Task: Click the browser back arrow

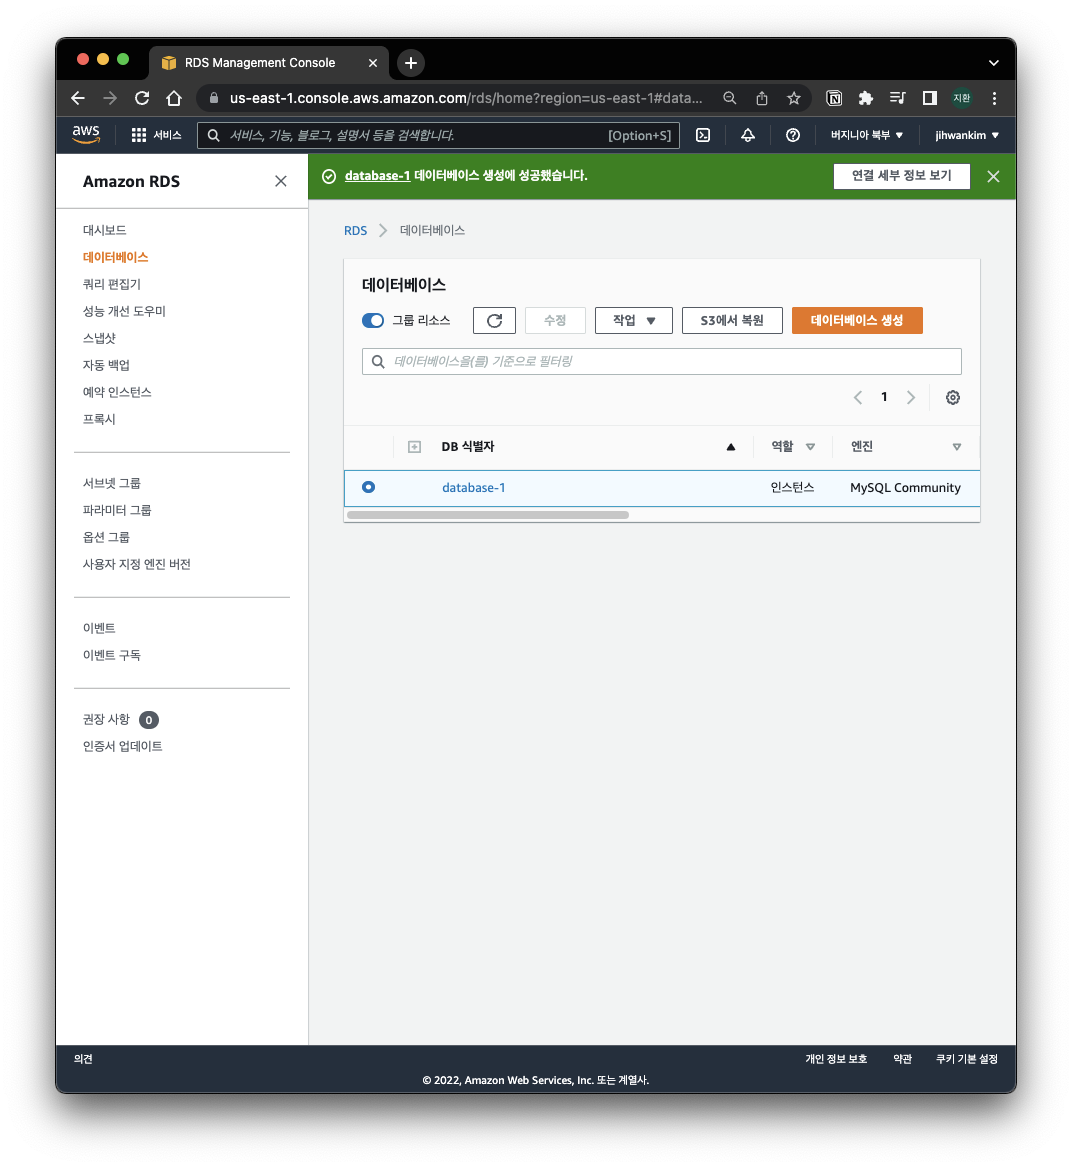Action: (78, 98)
